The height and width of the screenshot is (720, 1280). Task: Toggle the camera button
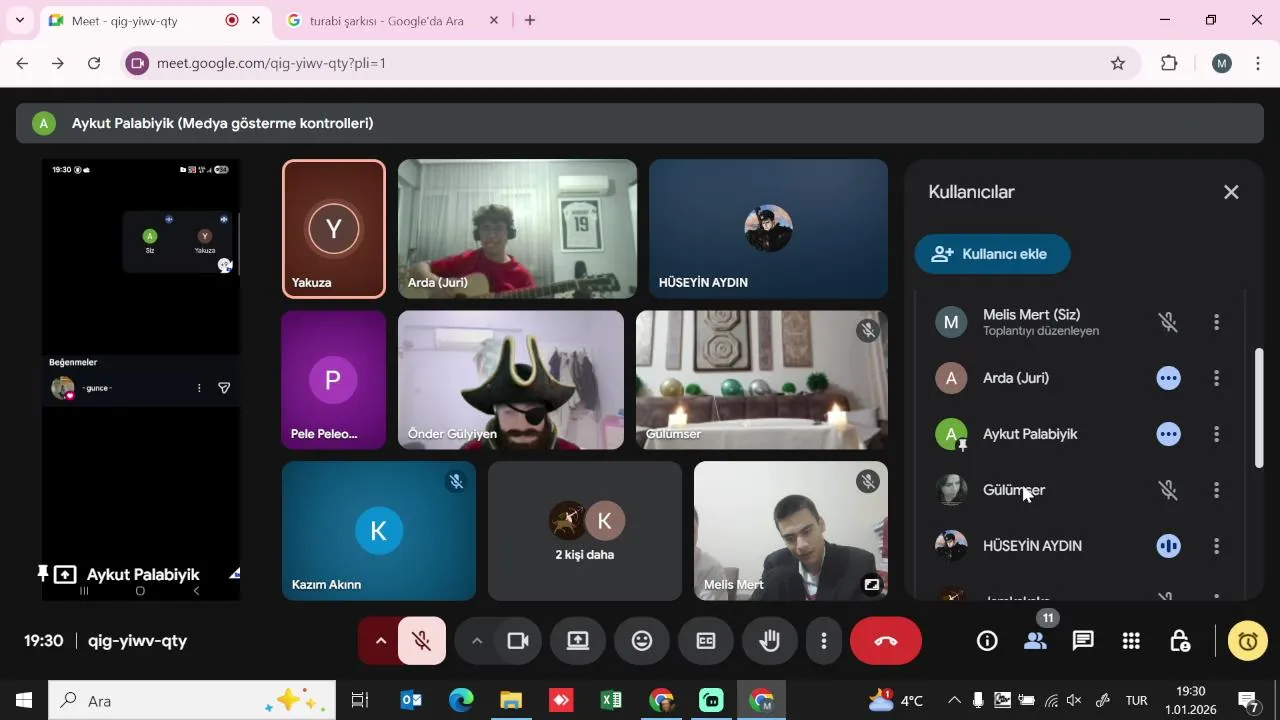tap(518, 641)
